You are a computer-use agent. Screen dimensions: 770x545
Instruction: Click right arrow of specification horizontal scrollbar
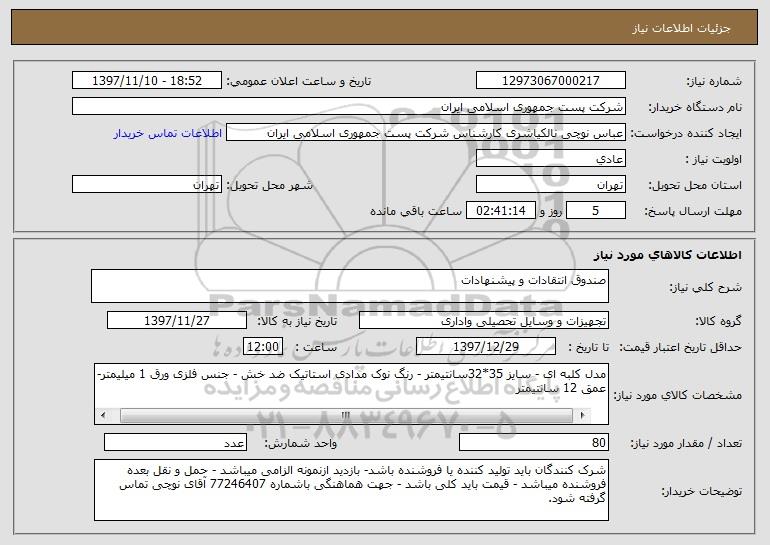point(582,415)
